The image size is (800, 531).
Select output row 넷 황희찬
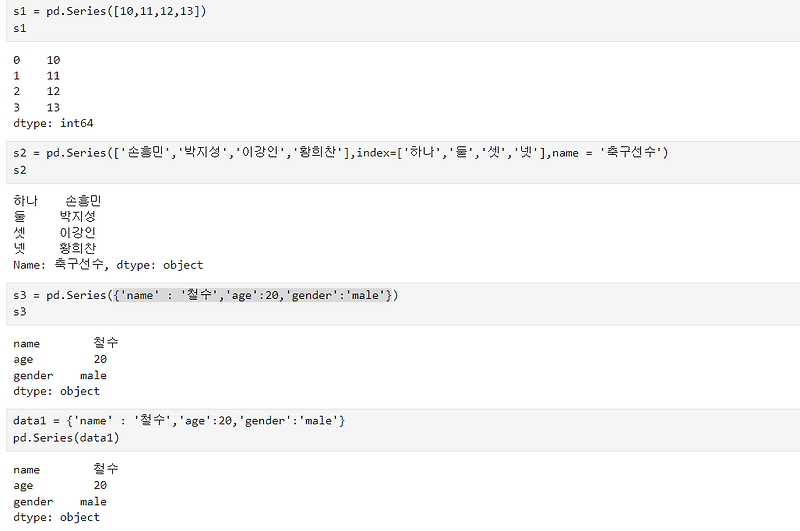[x=55, y=248]
